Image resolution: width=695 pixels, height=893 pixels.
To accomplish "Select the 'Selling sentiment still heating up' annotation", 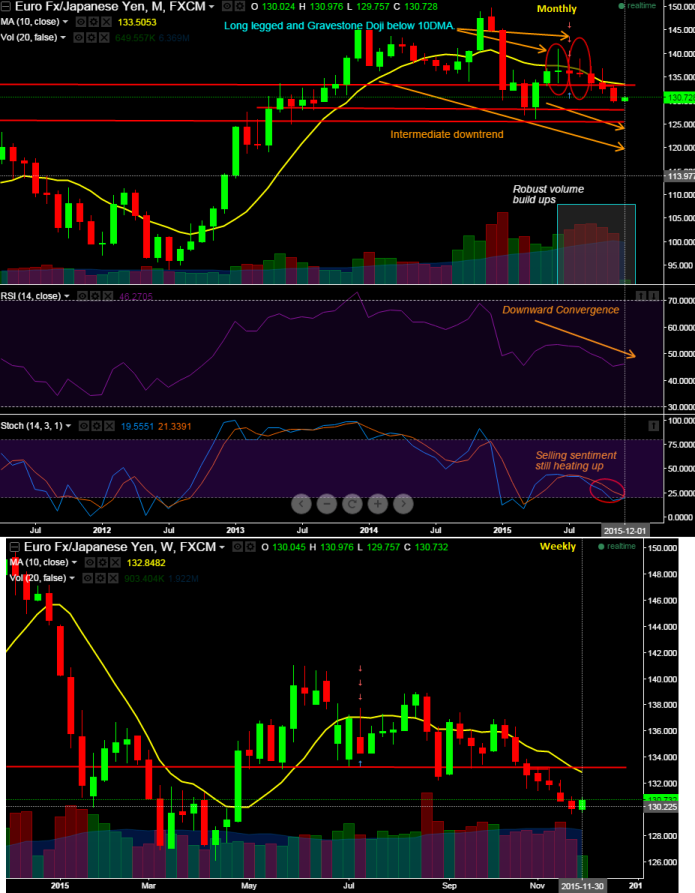I will pos(576,461).
